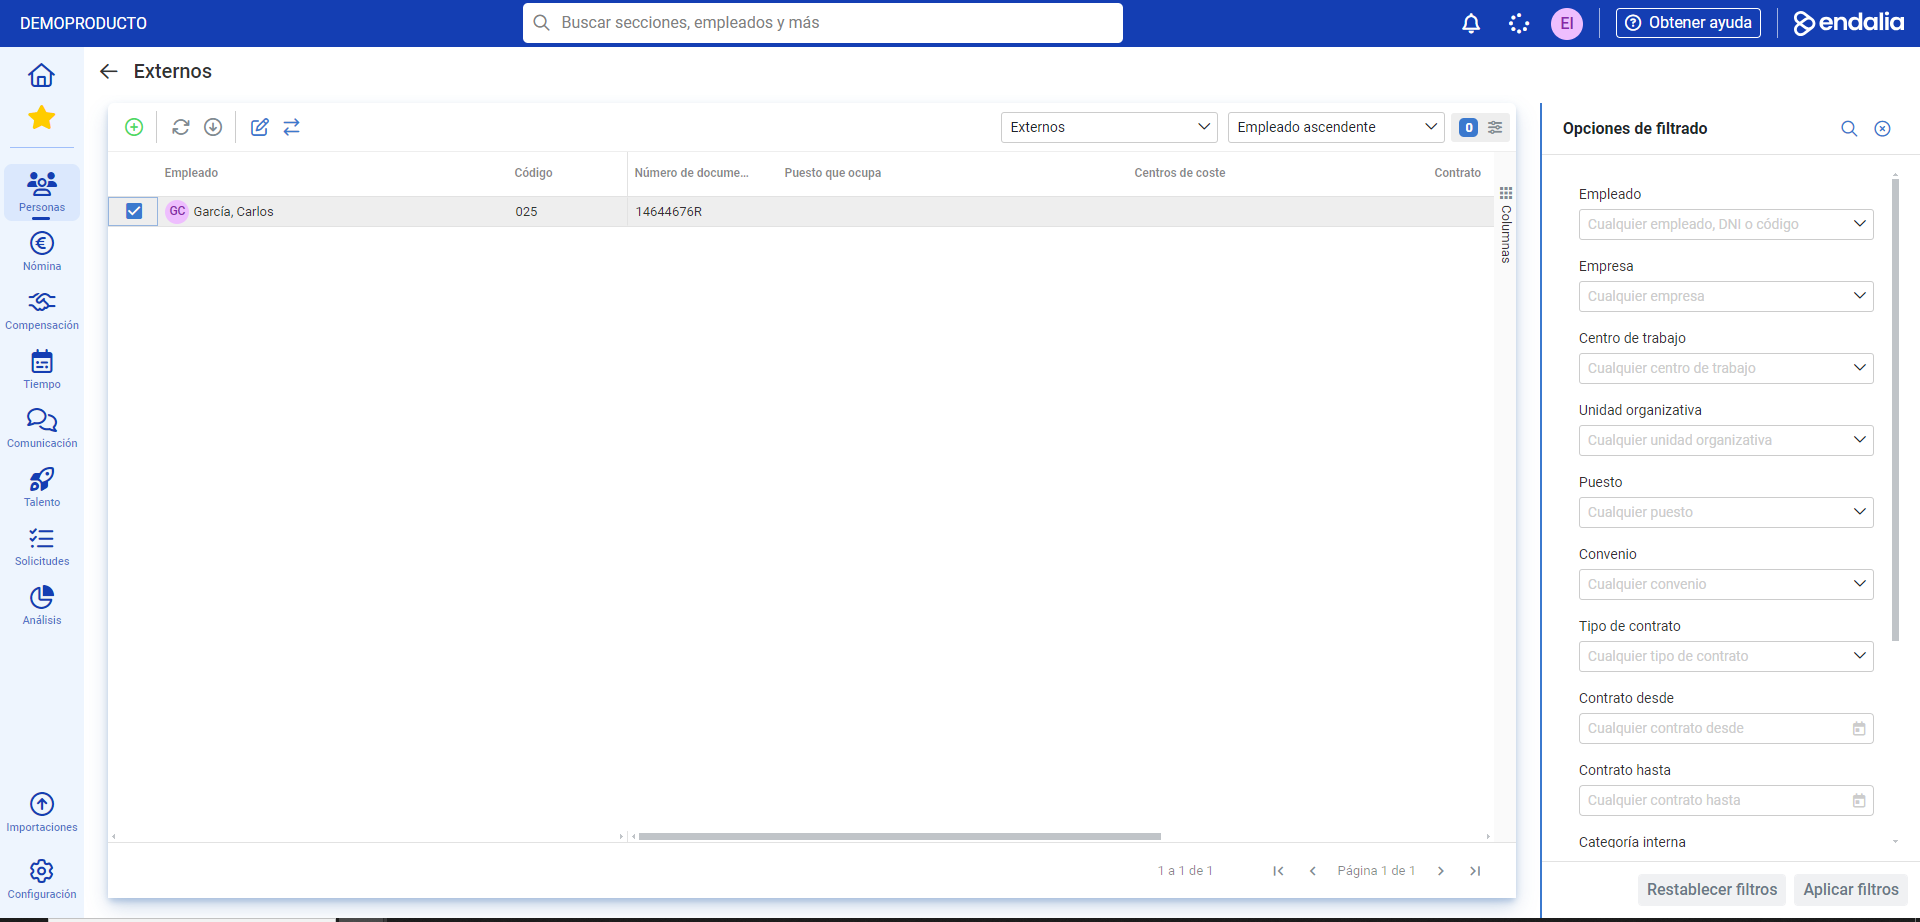
Task: Open favorites star in the sidebar
Action: point(41,118)
